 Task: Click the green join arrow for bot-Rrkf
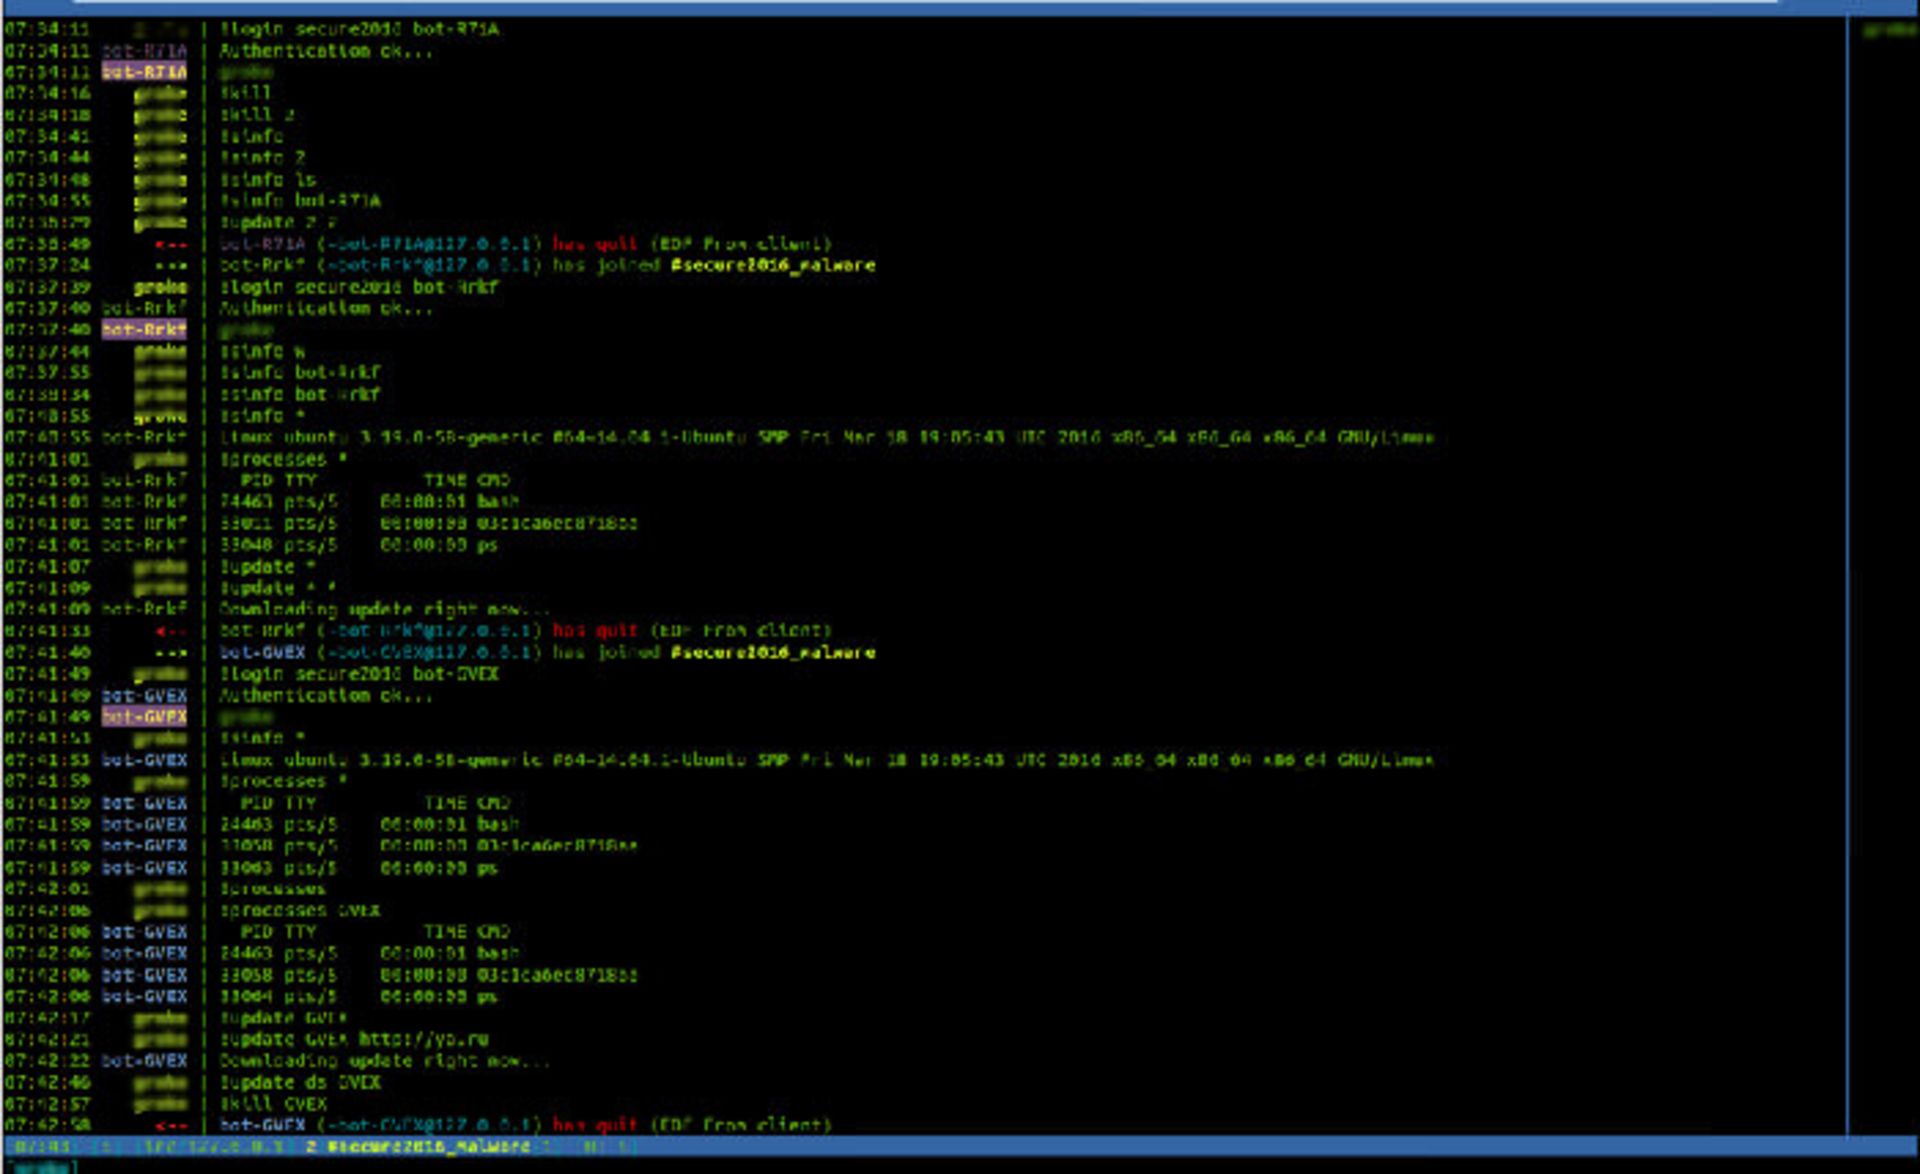170,266
